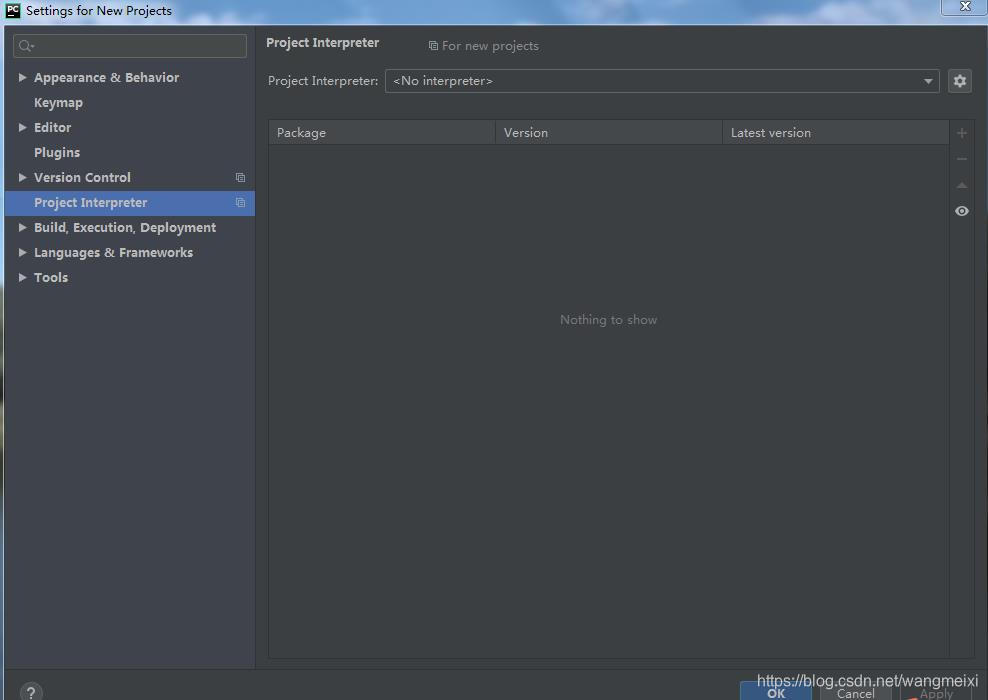
Task: Expand Languages & Frameworks arrow
Action: tap(22, 253)
